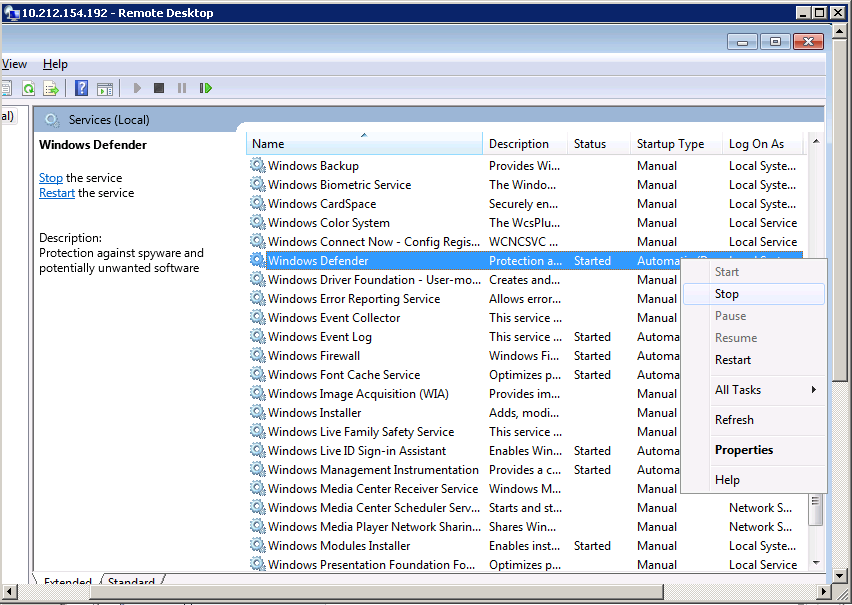Maximize the inner Services window
The image size is (852, 605).
(x=775, y=42)
